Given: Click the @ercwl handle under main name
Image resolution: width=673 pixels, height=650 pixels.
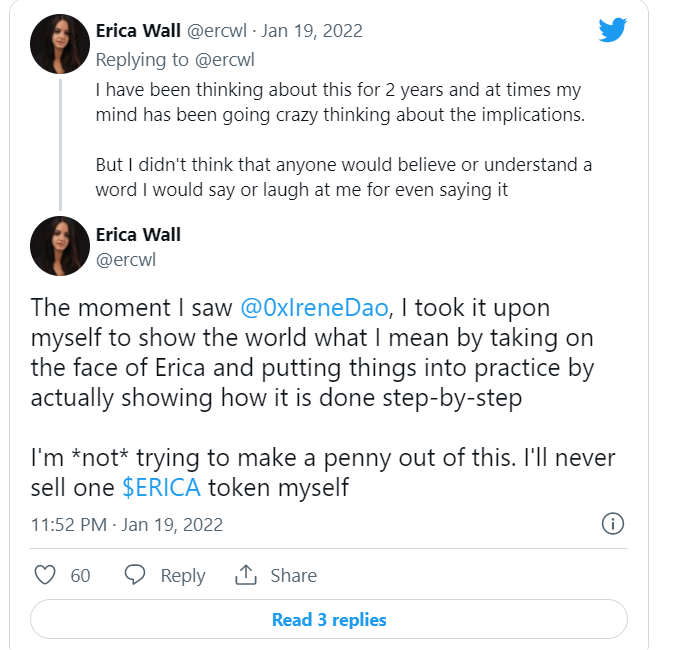Looking at the screenshot, I should coord(126,259).
